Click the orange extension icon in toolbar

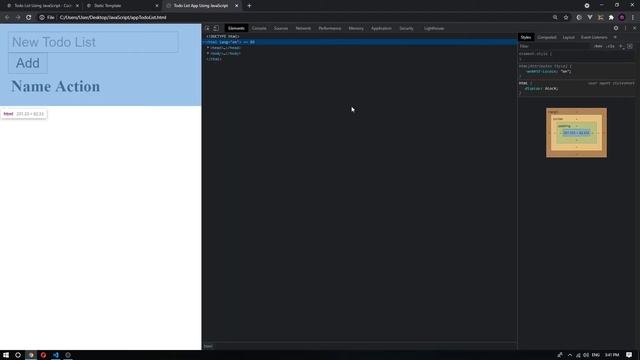click(600, 18)
